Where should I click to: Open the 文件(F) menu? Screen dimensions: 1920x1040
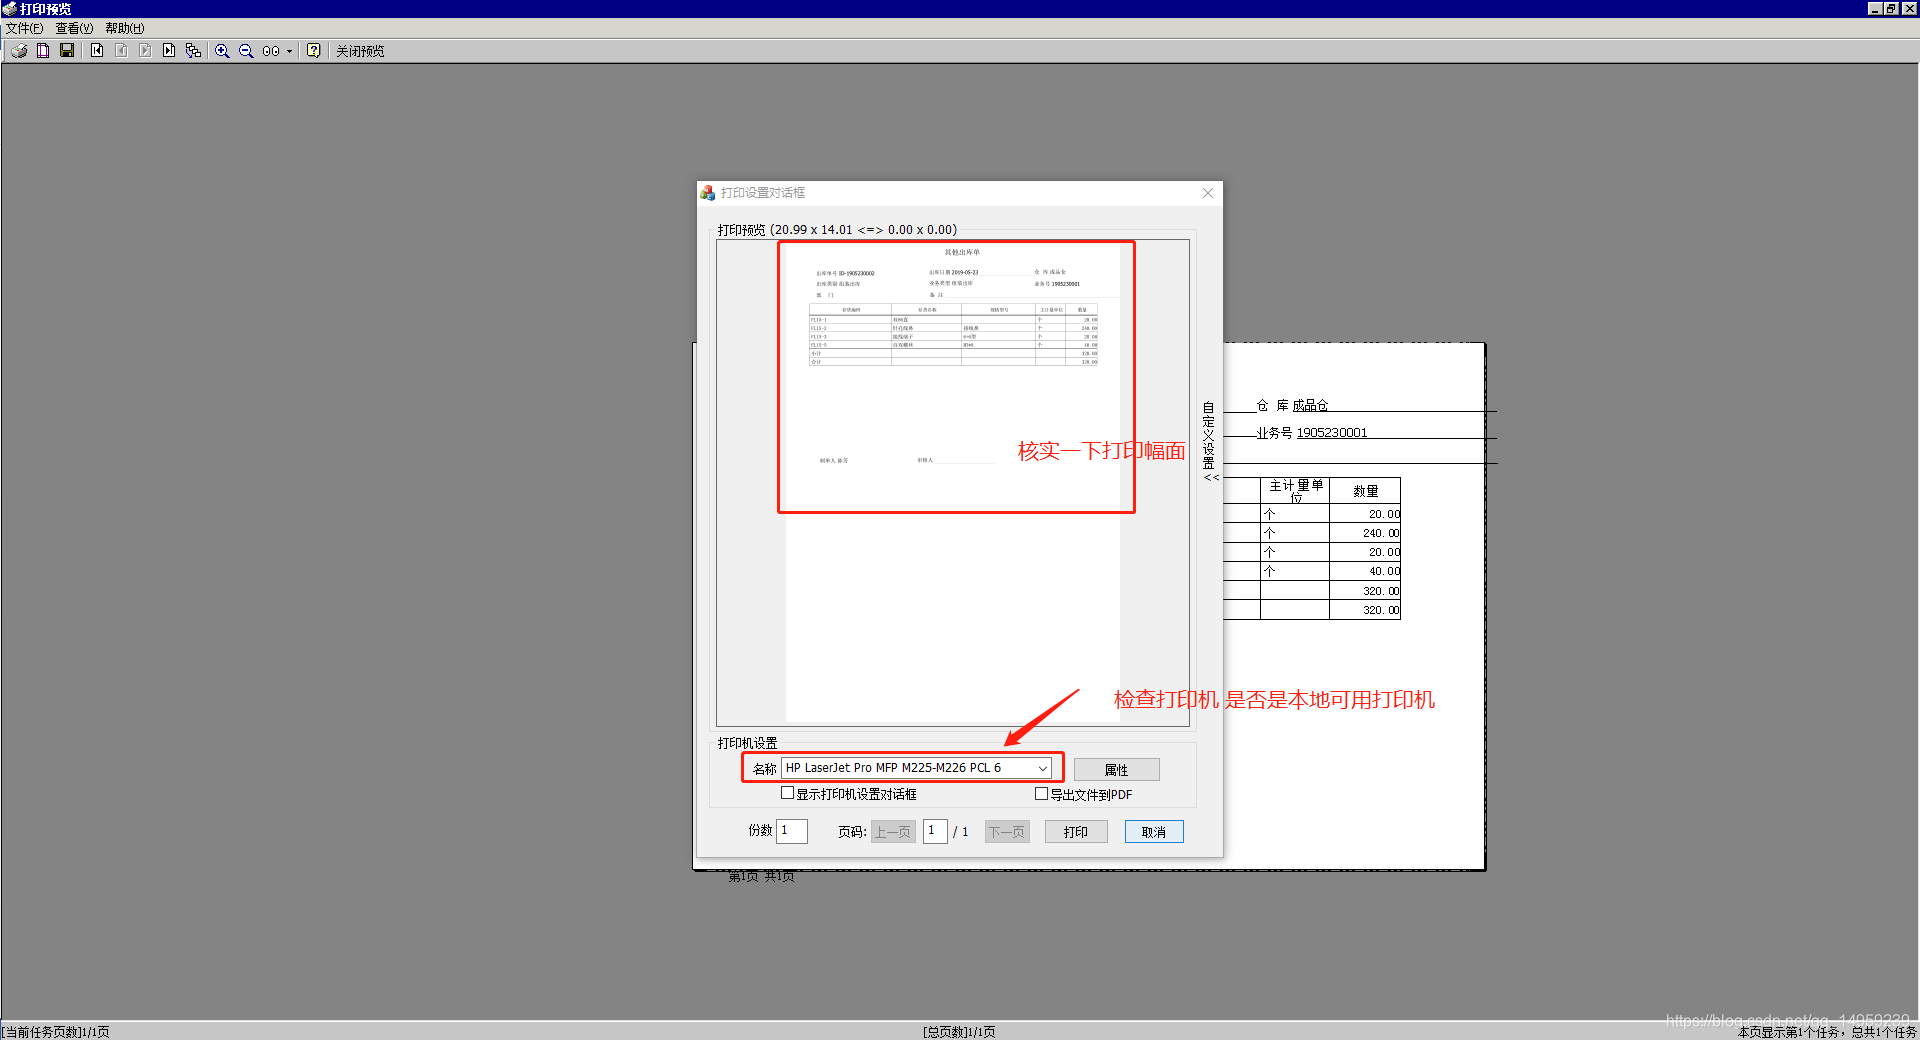[x=24, y=29]
